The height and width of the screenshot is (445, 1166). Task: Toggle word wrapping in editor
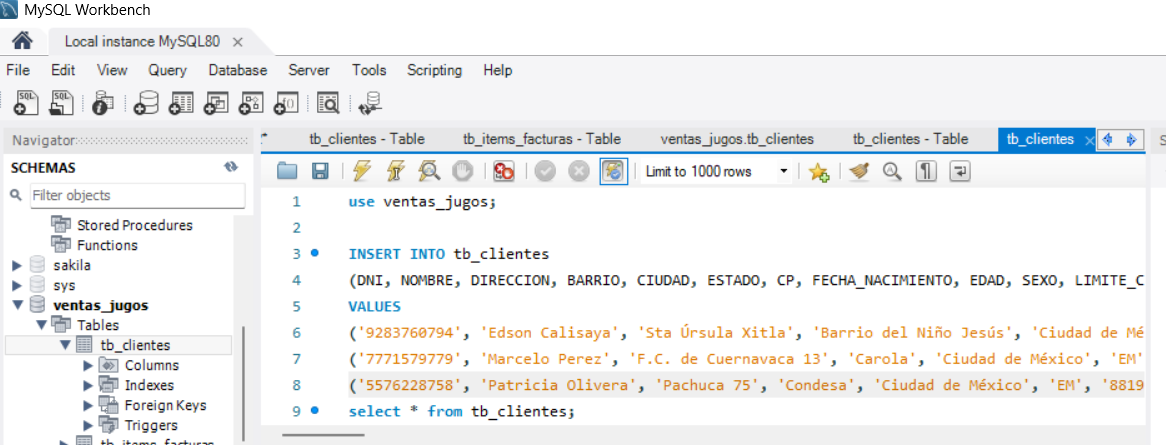[961, 172]
